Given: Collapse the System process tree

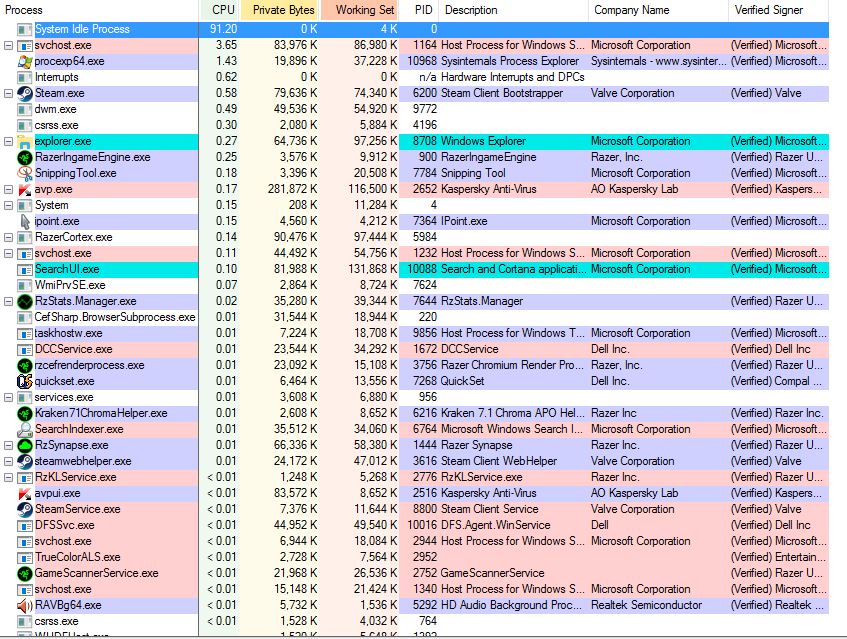Looking at the screenshot, I should (8, 205).
